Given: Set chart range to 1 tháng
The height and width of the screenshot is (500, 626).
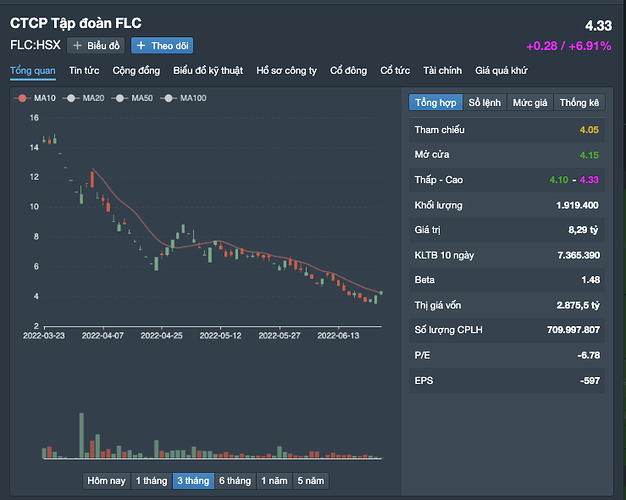Looking at the screenshot, I should tap(152, 480).
